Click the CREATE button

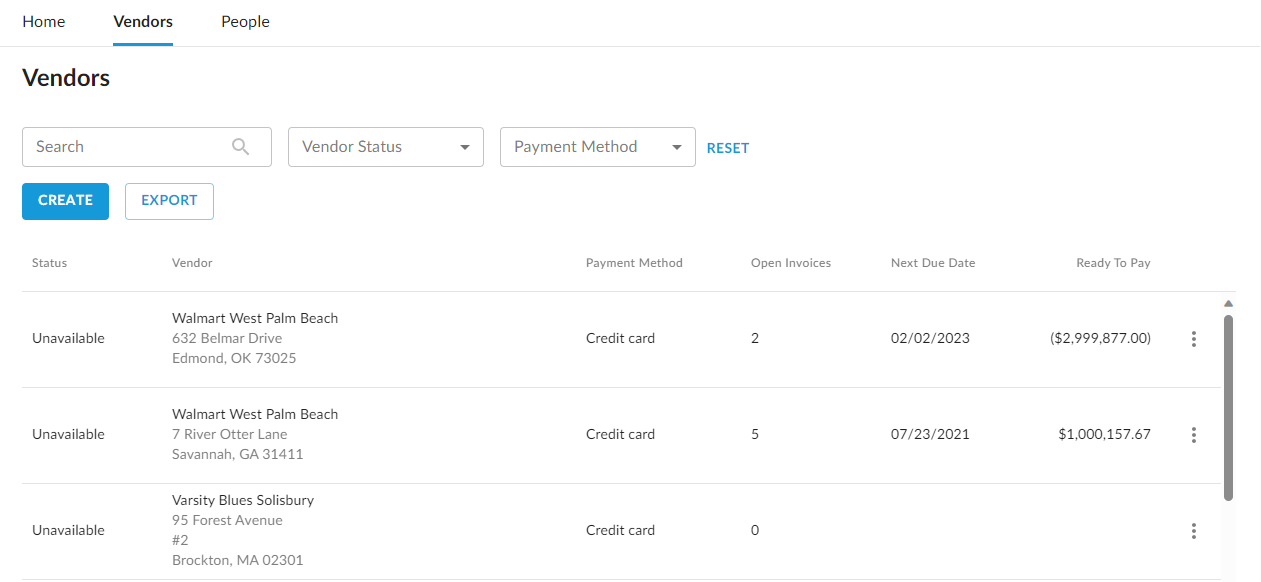tap(65, 201)
